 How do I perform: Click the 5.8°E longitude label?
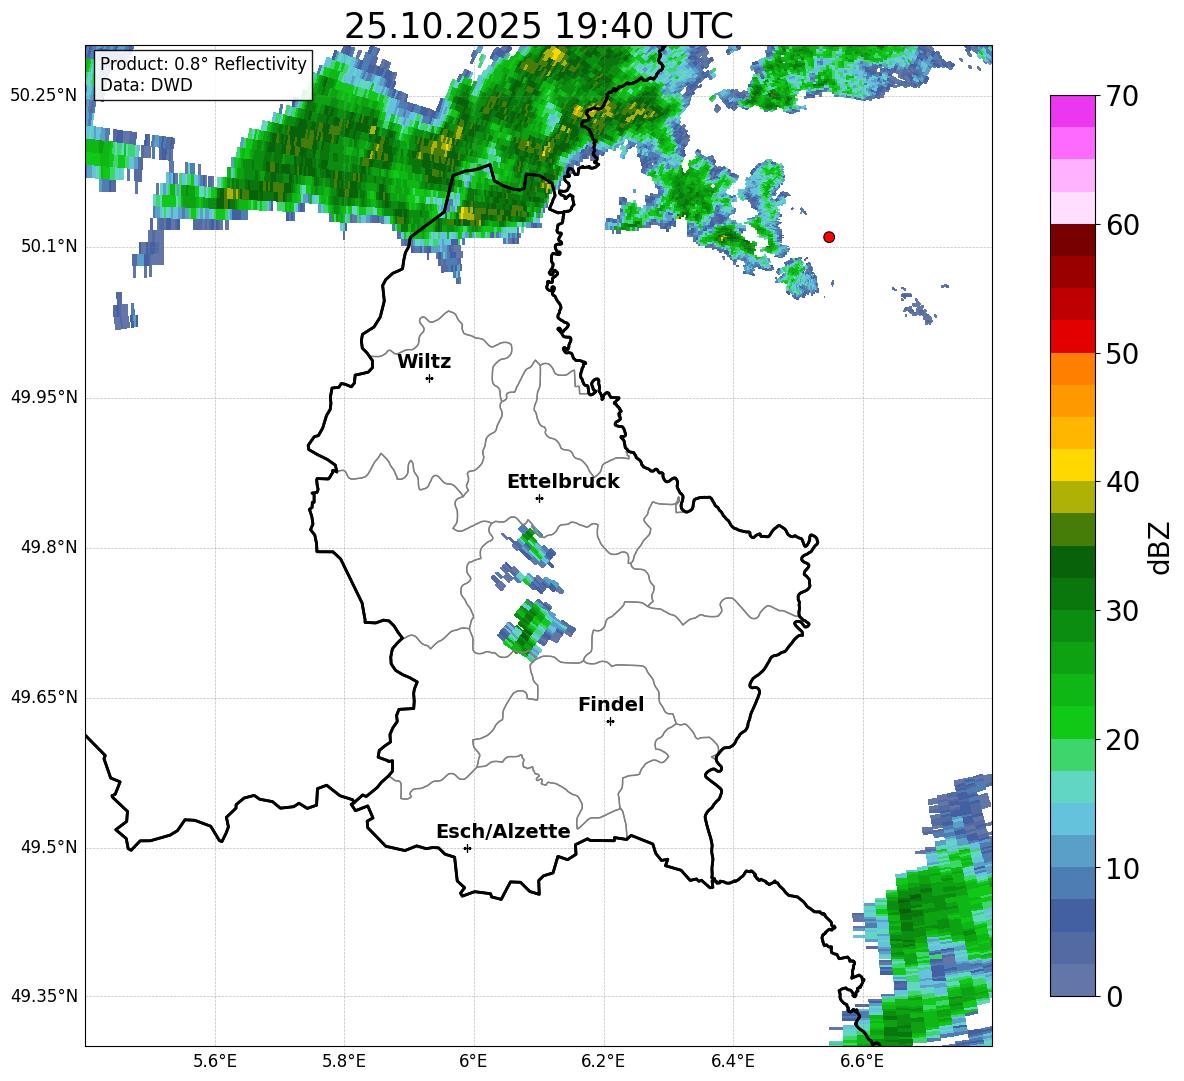point(344,1061)
